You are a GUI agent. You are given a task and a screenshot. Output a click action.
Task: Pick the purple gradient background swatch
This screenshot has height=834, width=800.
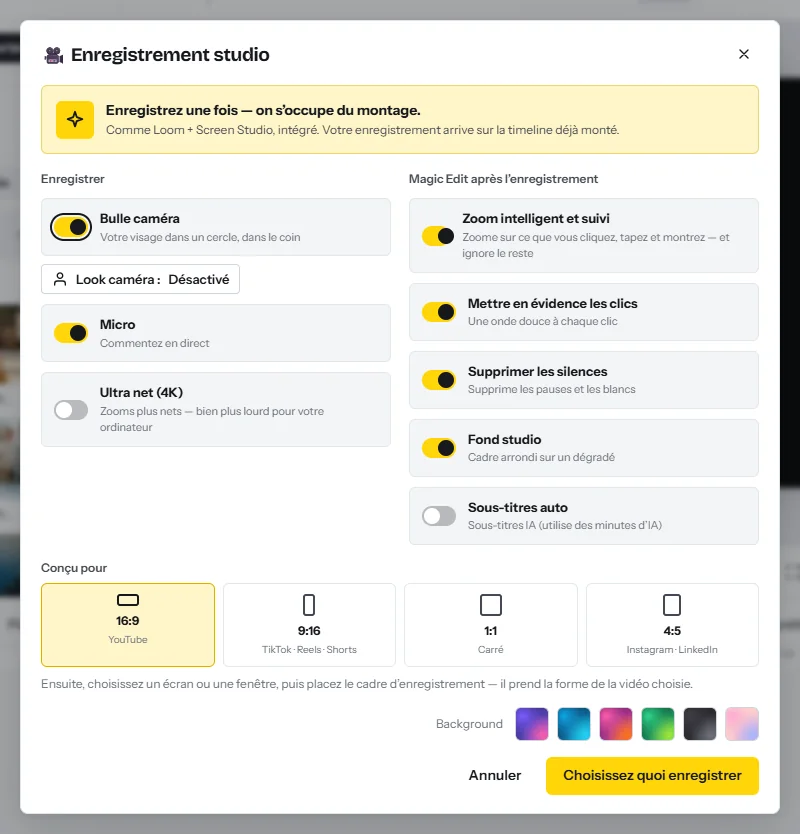pyautogui.click(x=532, y=724)
